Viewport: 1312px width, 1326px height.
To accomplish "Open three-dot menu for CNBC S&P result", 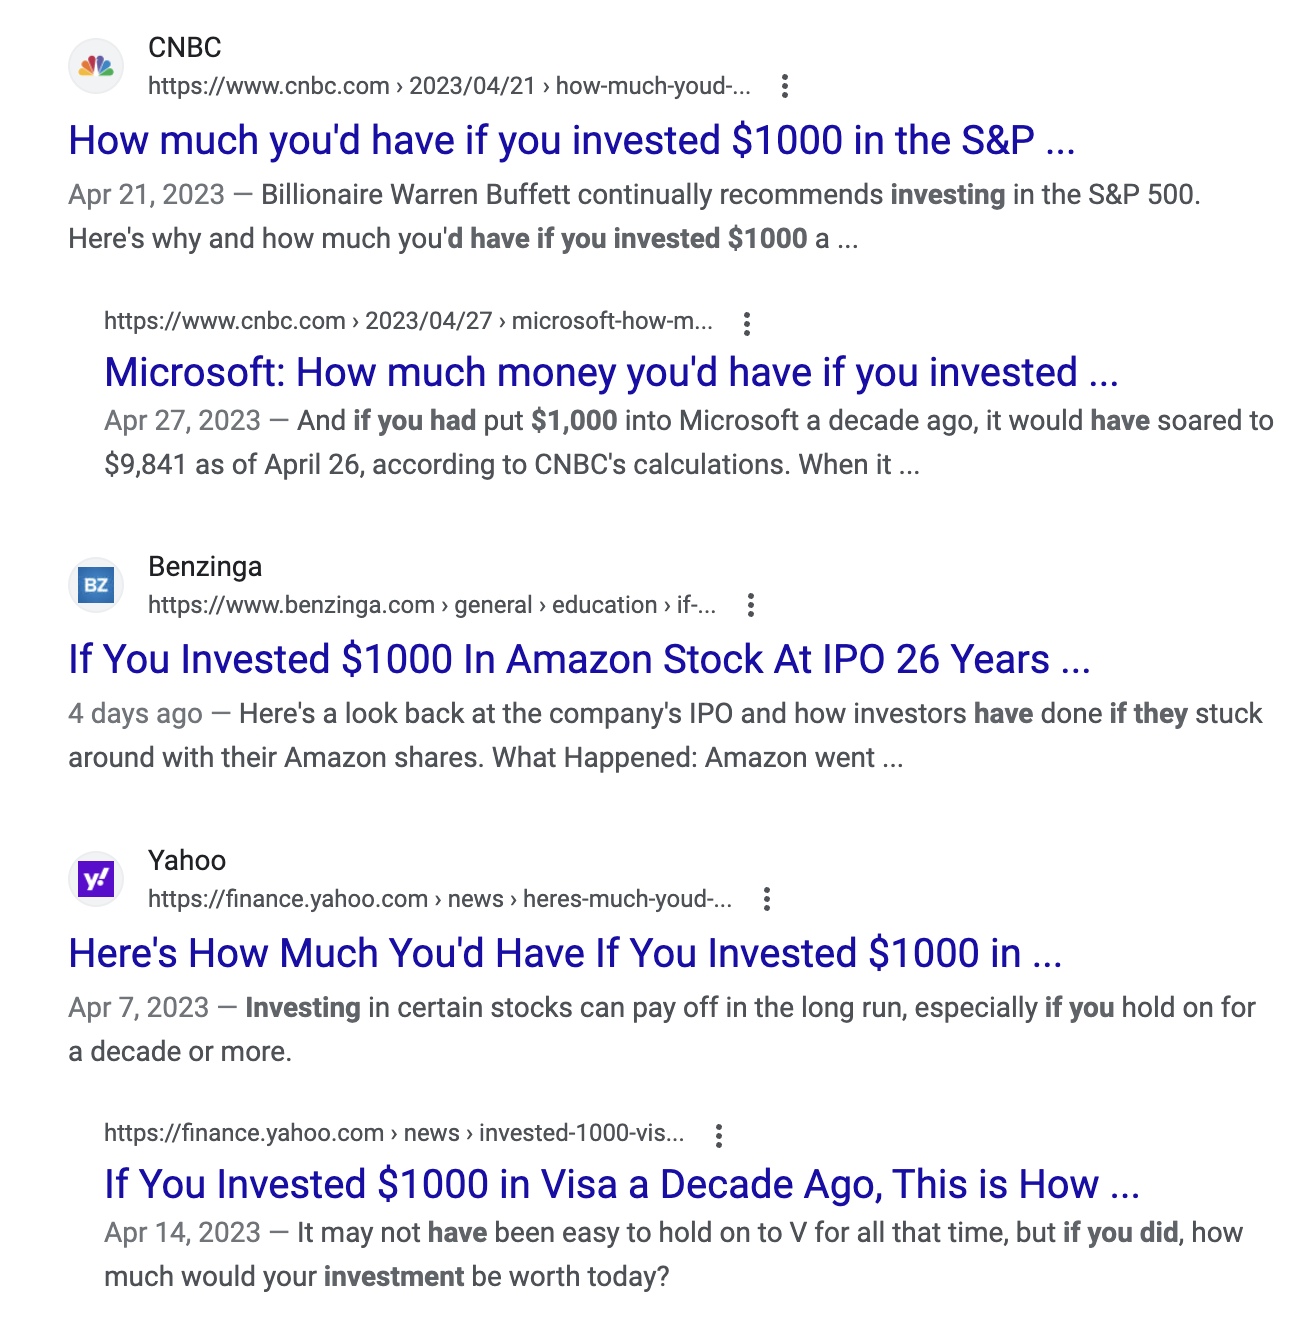I will (x=785, y=86).
